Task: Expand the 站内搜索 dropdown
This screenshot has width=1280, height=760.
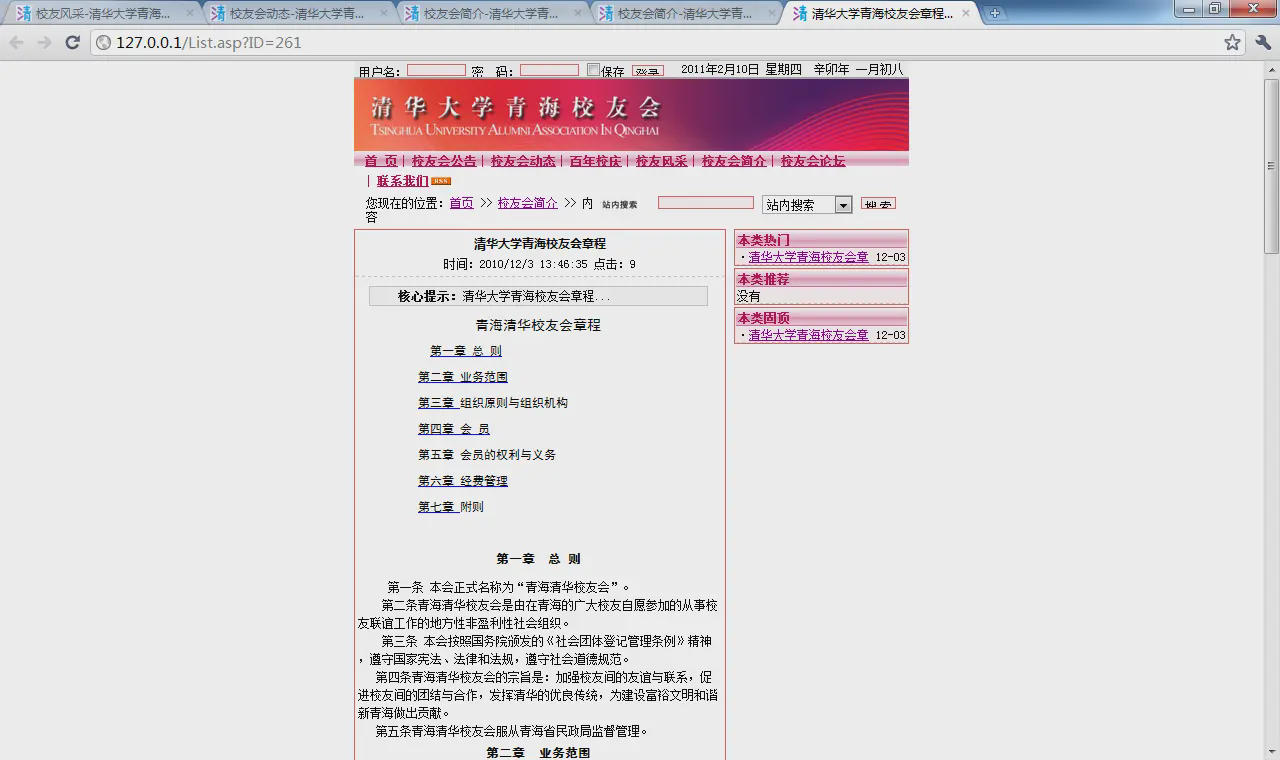Action: point(842,205)
